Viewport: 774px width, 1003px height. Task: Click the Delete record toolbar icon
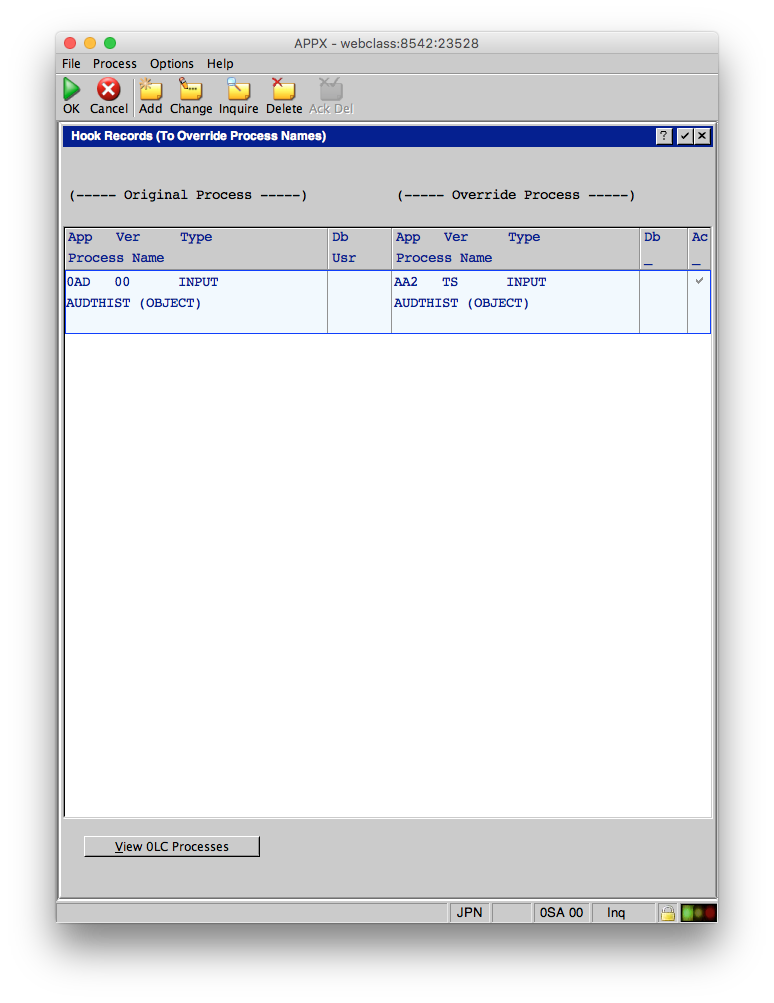[284, 90]
